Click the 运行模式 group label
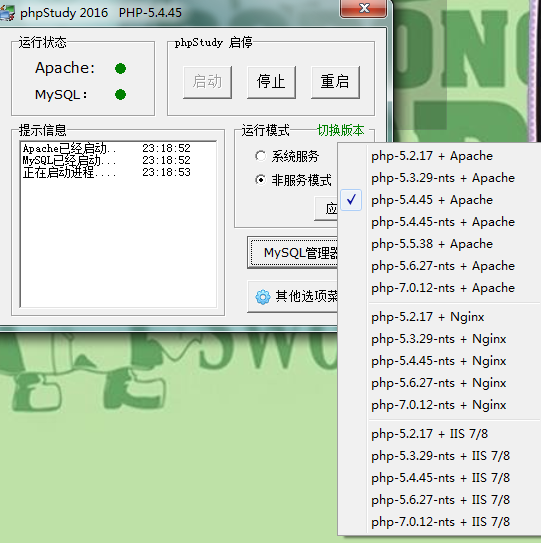This screenshot has height=543, width=541. (x=265, y=130)
